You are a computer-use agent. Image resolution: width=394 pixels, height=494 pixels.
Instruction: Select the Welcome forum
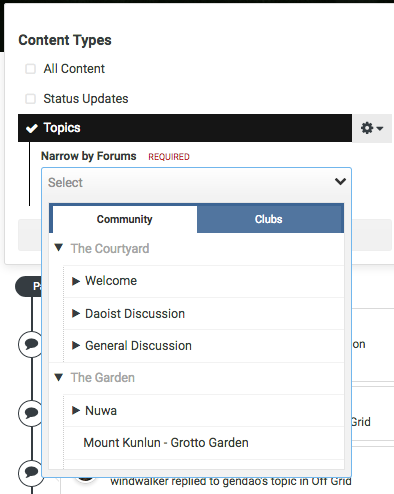pyautogui.click(x=111, y=281)
